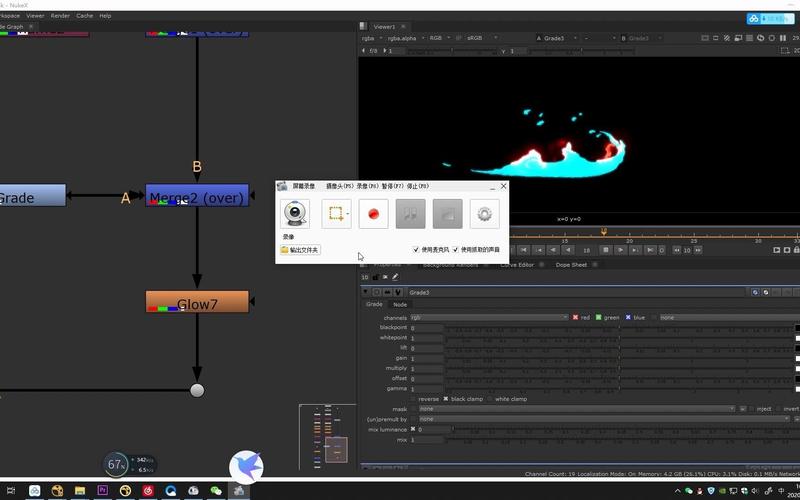This screenshot has width=800, height=500.
Task: Select the Glow7 node
Action: point(197,302)
